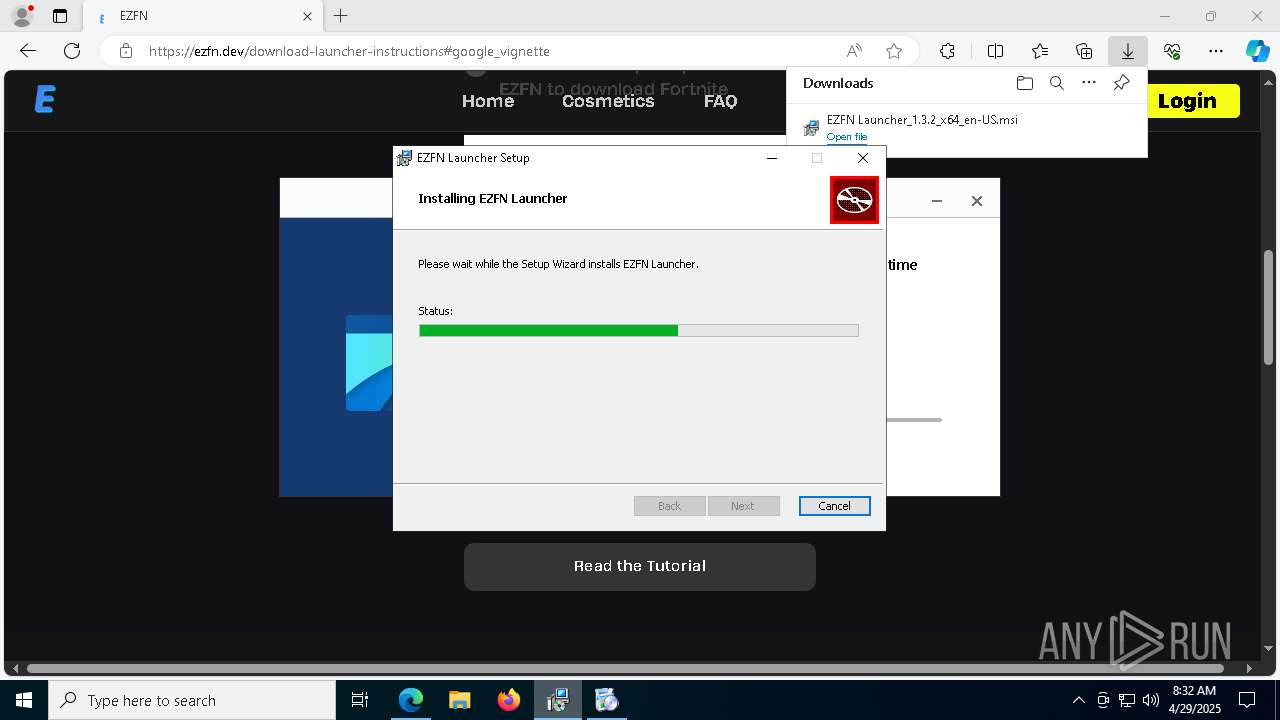
Task: Click the address bar URL
Action: tap(349, 51)
